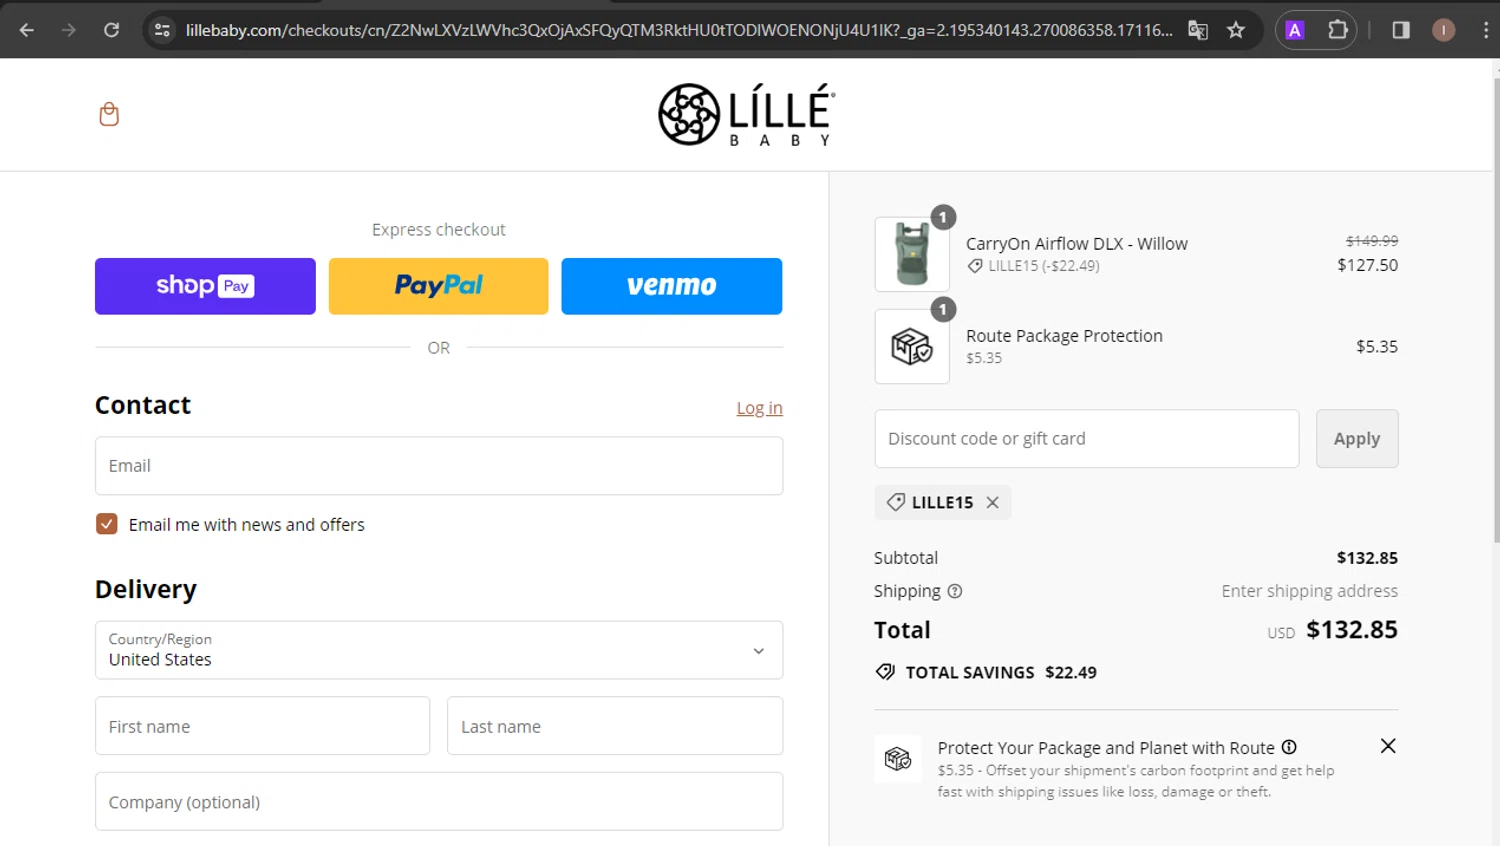Expand the Country/Region dropdown
Viewport: 1500px width, 846px height.
(x=439, y=650)
